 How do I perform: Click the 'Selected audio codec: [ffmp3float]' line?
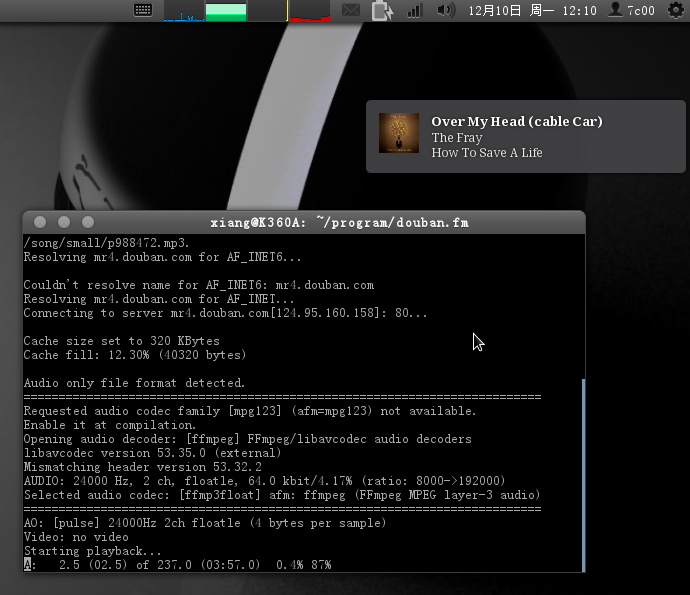(x=282, y=495)
